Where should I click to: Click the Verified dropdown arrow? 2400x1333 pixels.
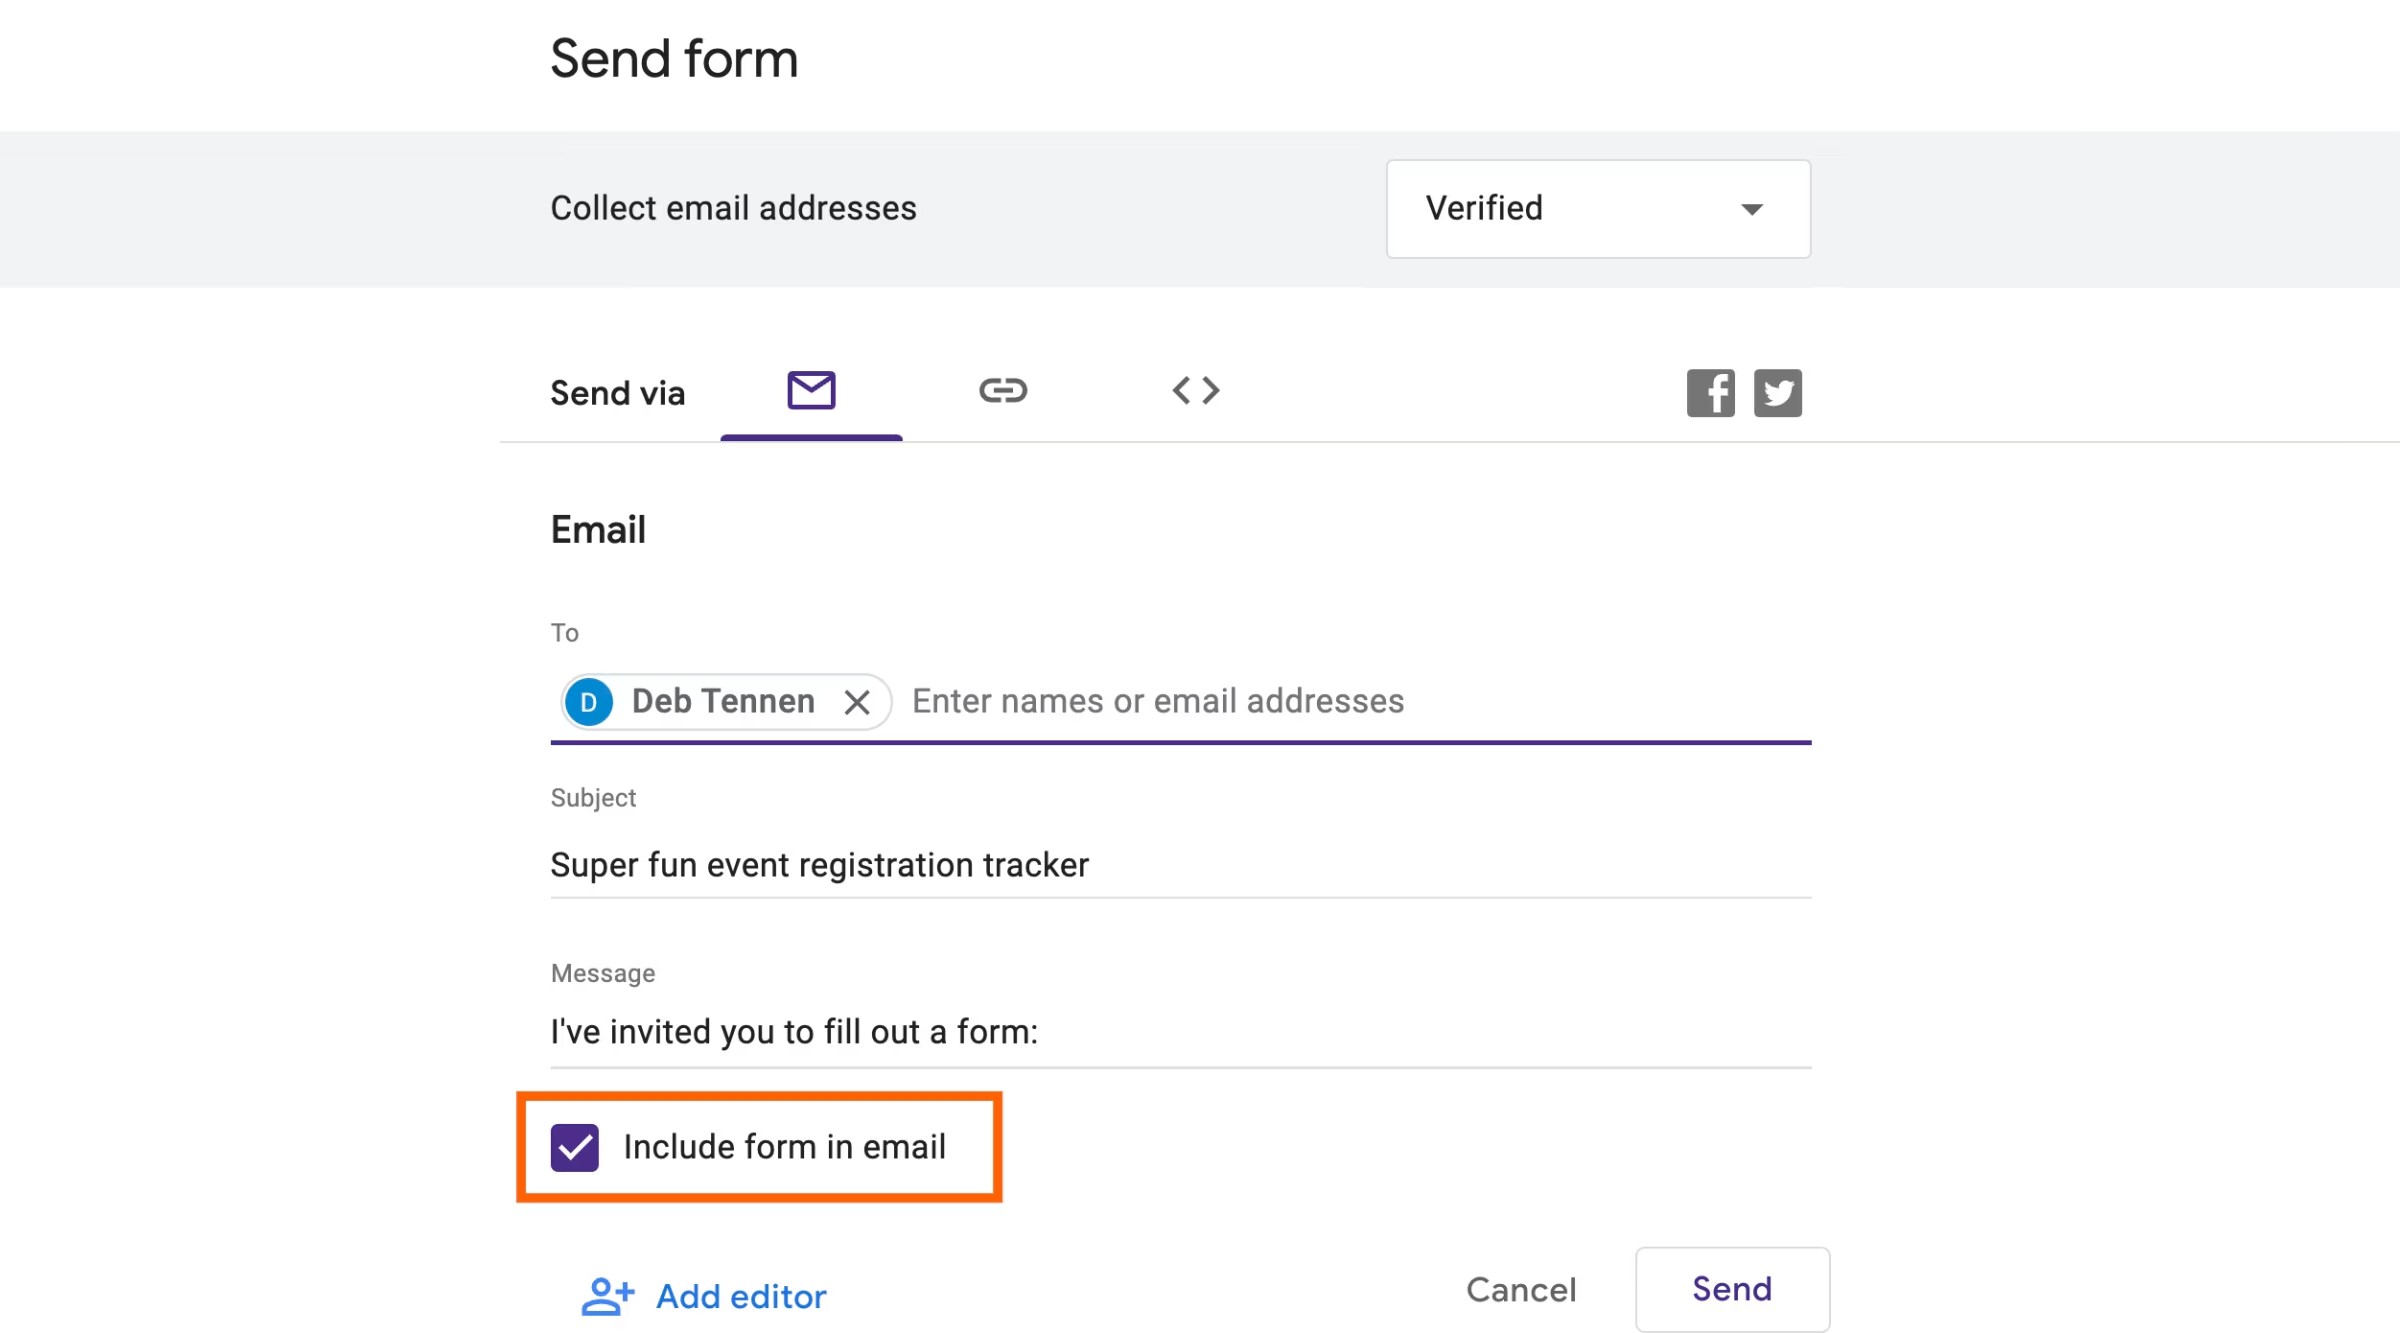(1751, 209)
